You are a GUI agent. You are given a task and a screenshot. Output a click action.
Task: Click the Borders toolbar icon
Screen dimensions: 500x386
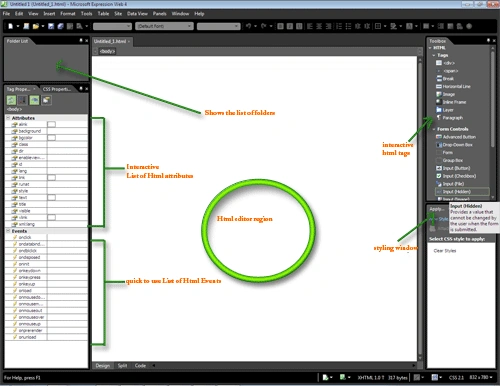(378, 26)
